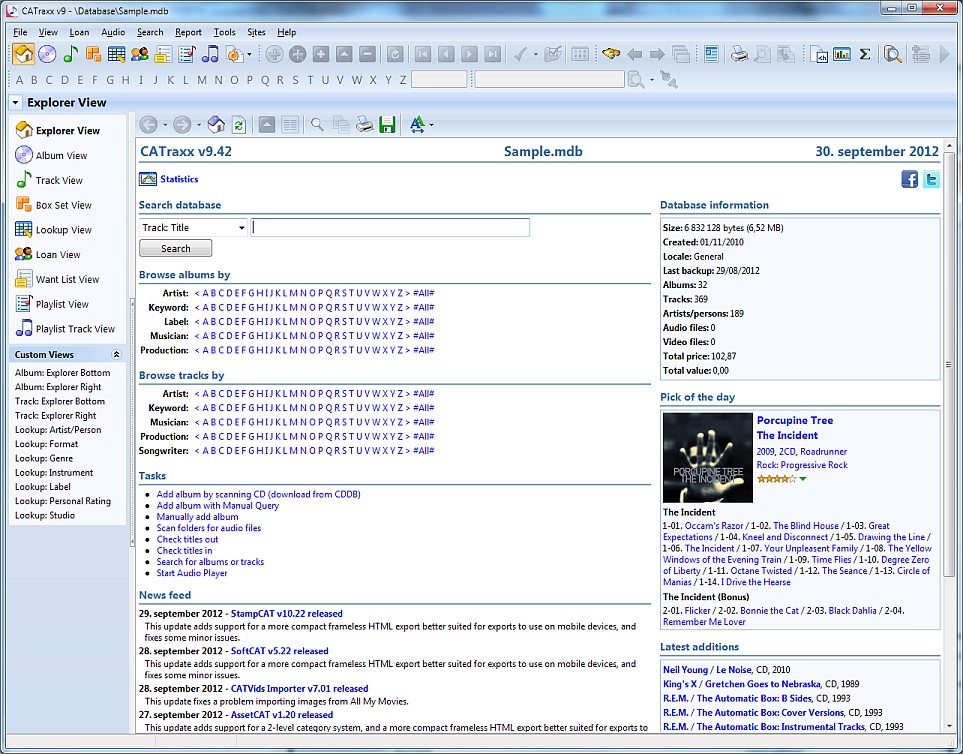Click the magnifier over document icon in main toolbar
This screenshot has width=963, height=754.
coord(892,54)
